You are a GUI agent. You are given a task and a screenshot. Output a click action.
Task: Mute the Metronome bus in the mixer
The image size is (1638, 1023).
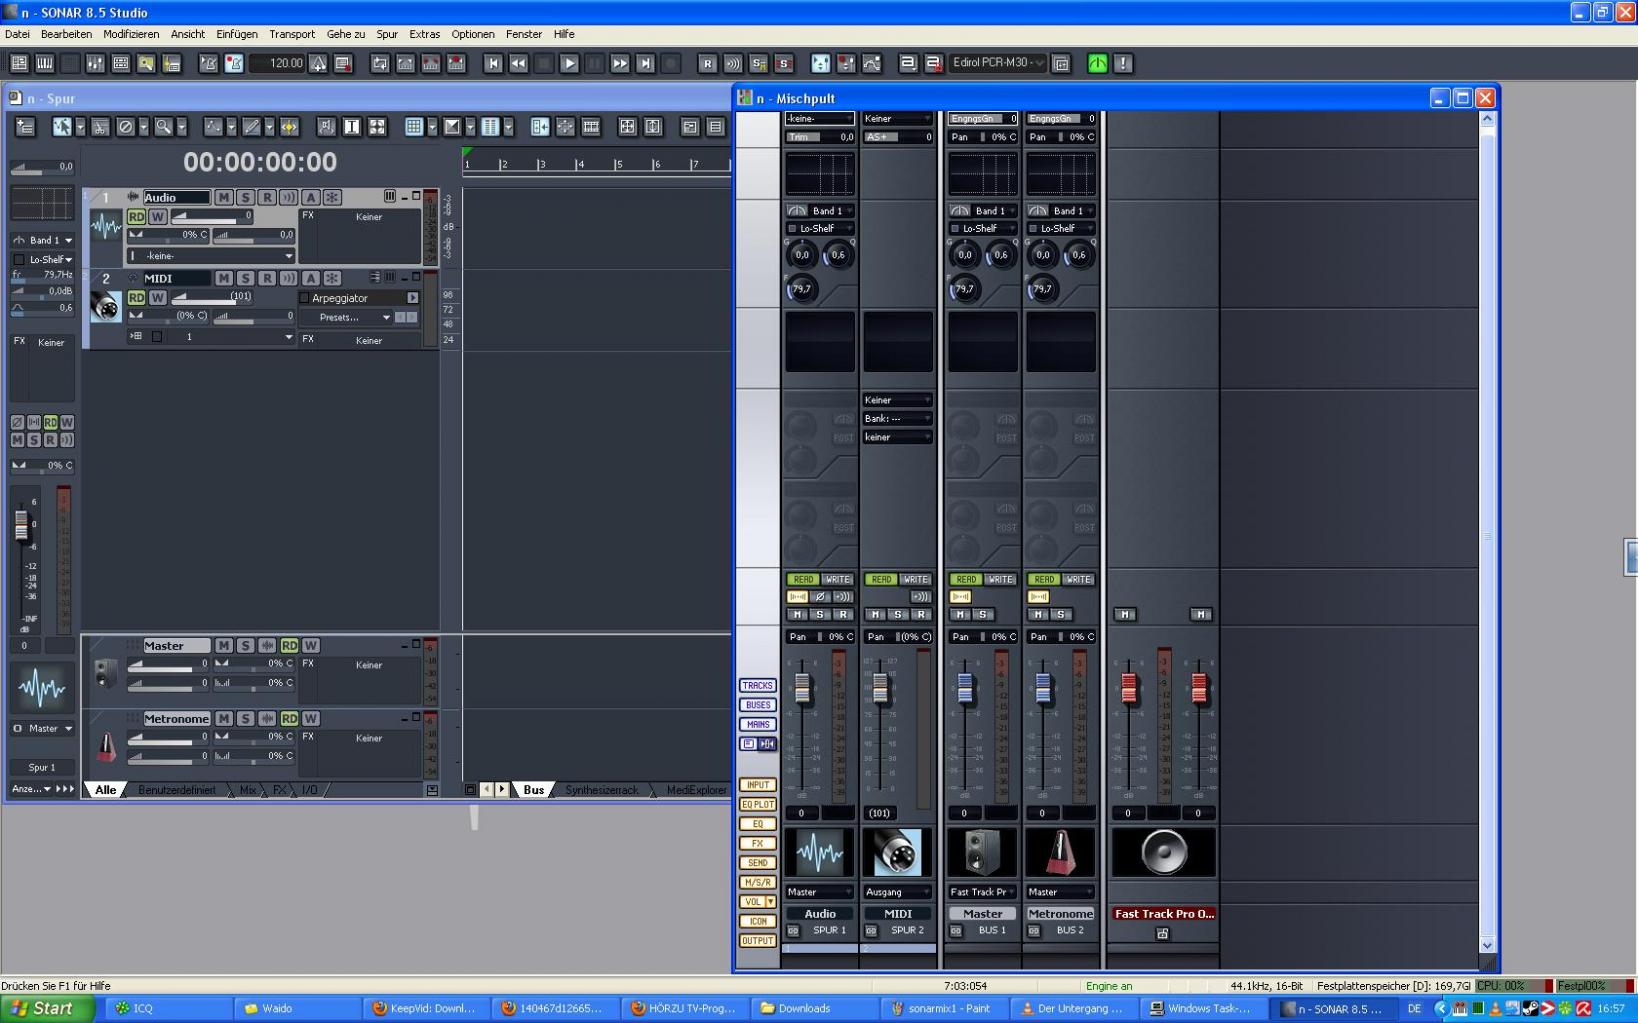[x=1038, y=615]
